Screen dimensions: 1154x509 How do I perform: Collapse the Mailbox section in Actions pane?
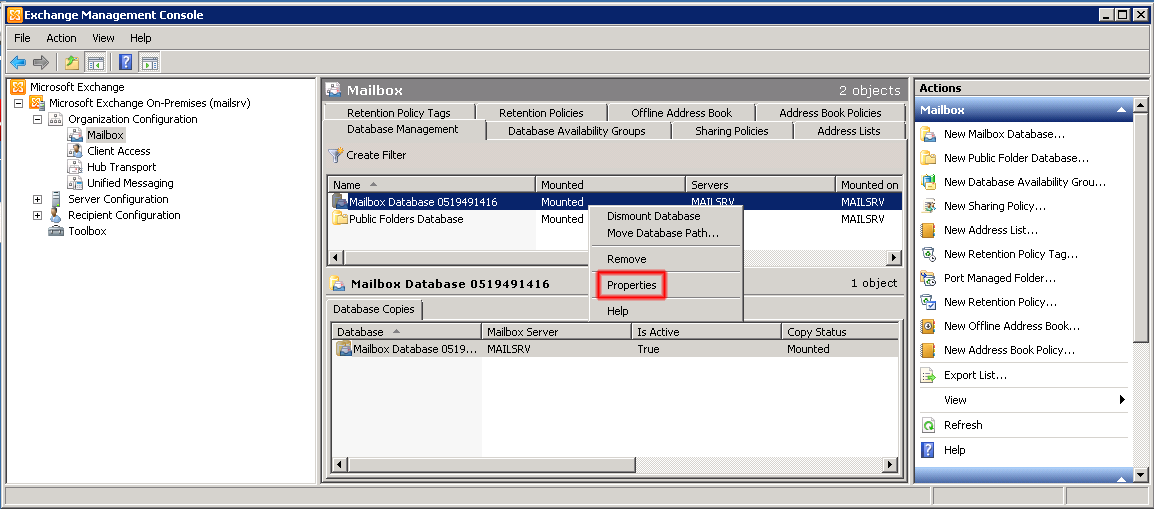[1121, 110]
